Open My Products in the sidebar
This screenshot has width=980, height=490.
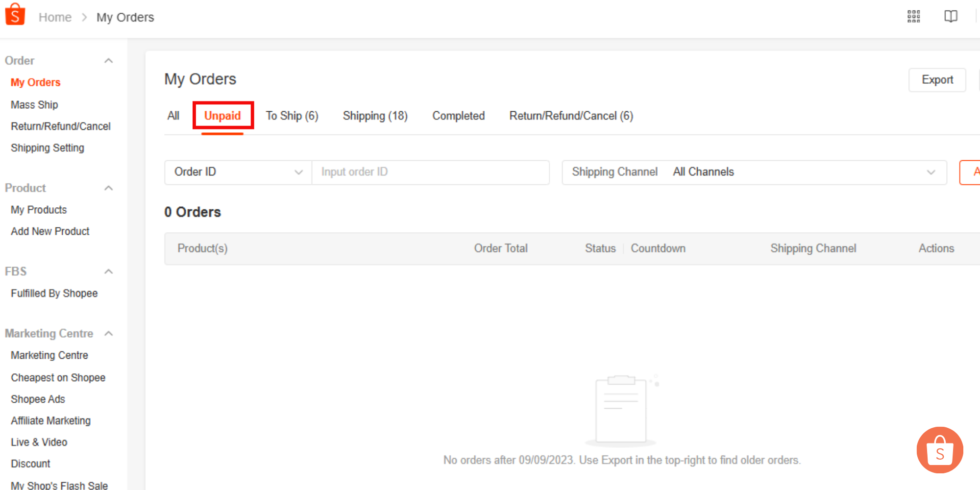(x=39, y=210)
